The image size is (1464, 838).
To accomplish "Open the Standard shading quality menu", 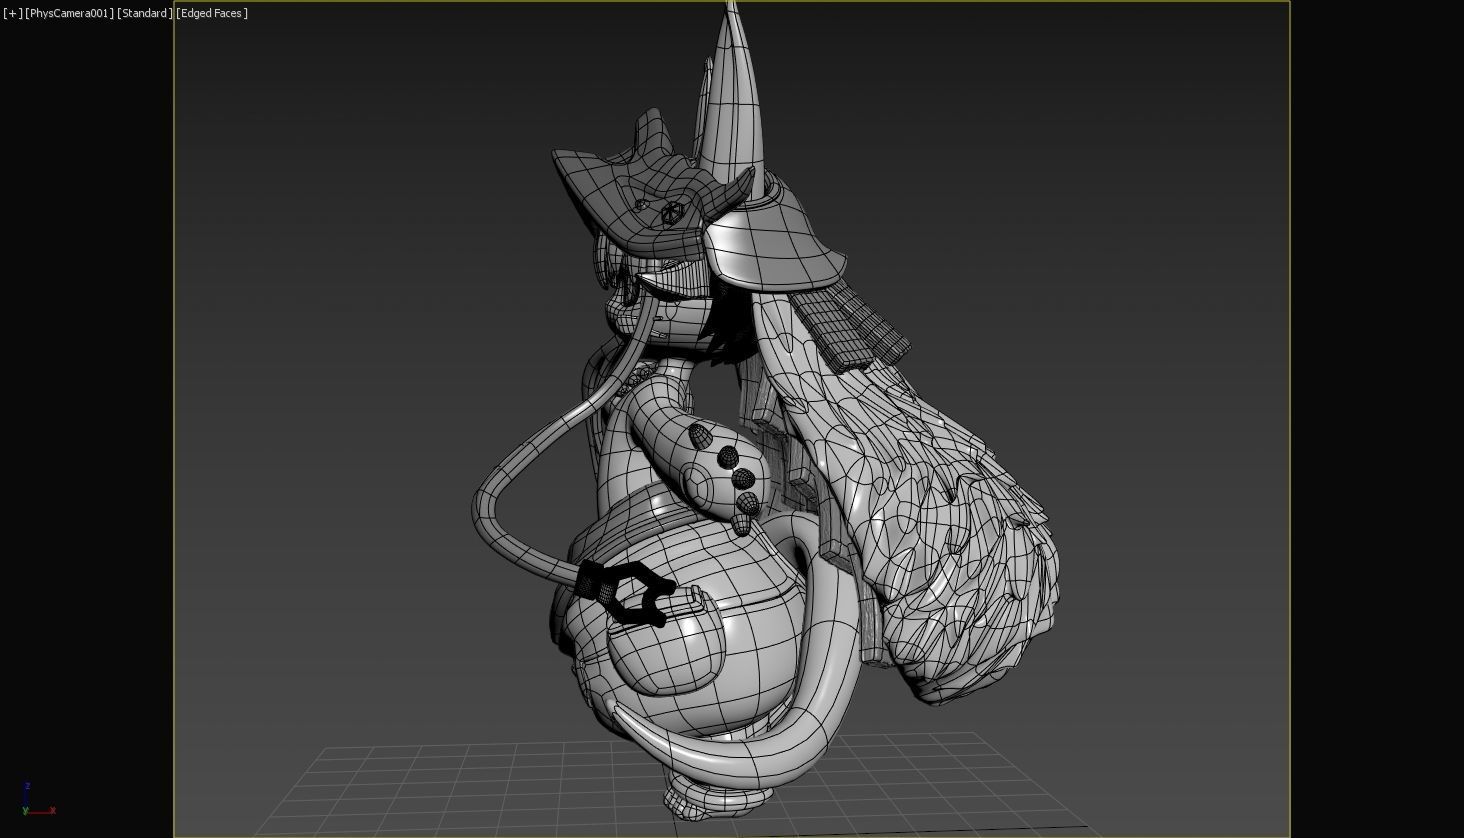I will click(145, 13).
